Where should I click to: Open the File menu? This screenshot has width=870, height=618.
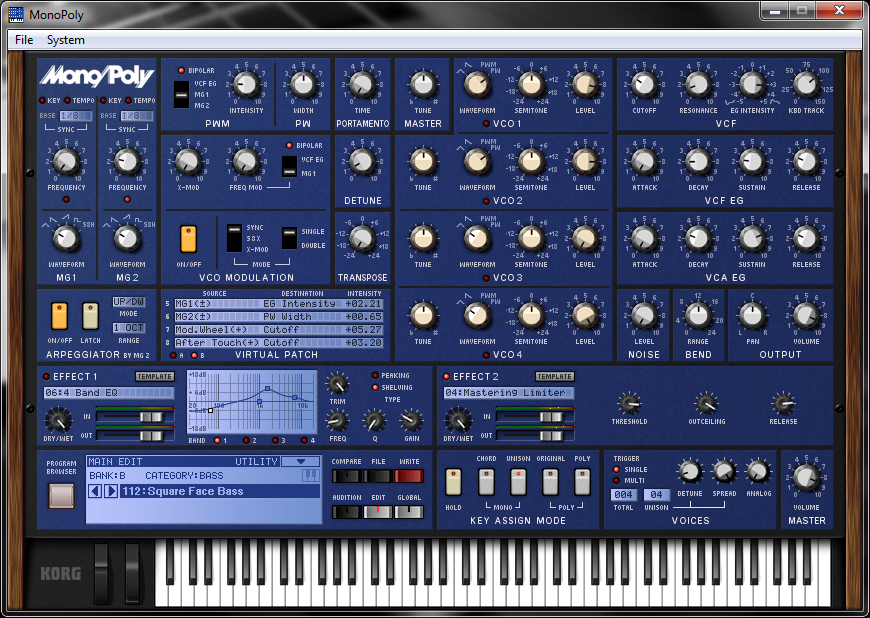pyautogui.click(x=24, y=40)
